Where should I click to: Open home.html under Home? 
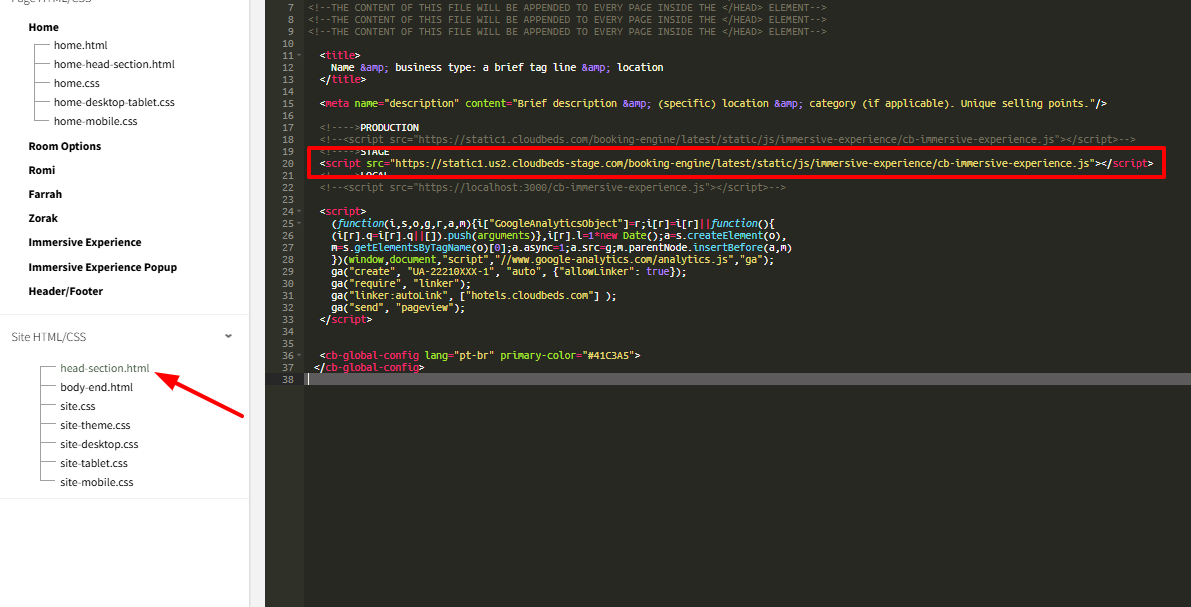pos(80,45)
